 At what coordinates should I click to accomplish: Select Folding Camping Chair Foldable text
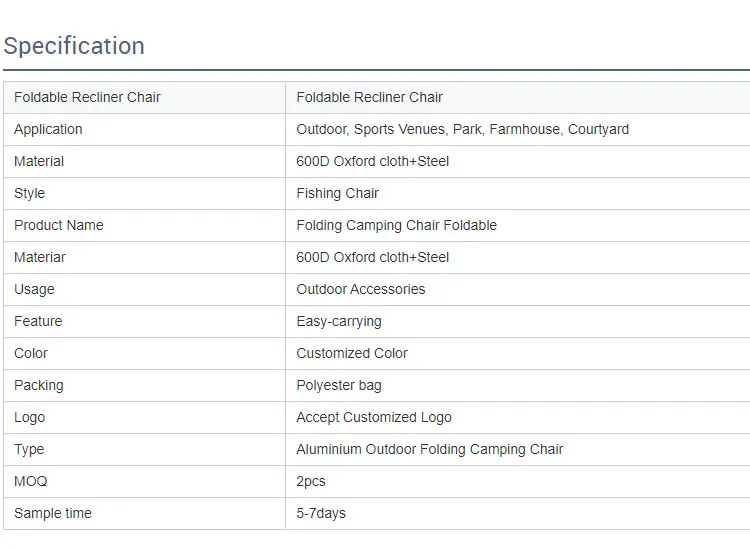[x=396, y=225]
